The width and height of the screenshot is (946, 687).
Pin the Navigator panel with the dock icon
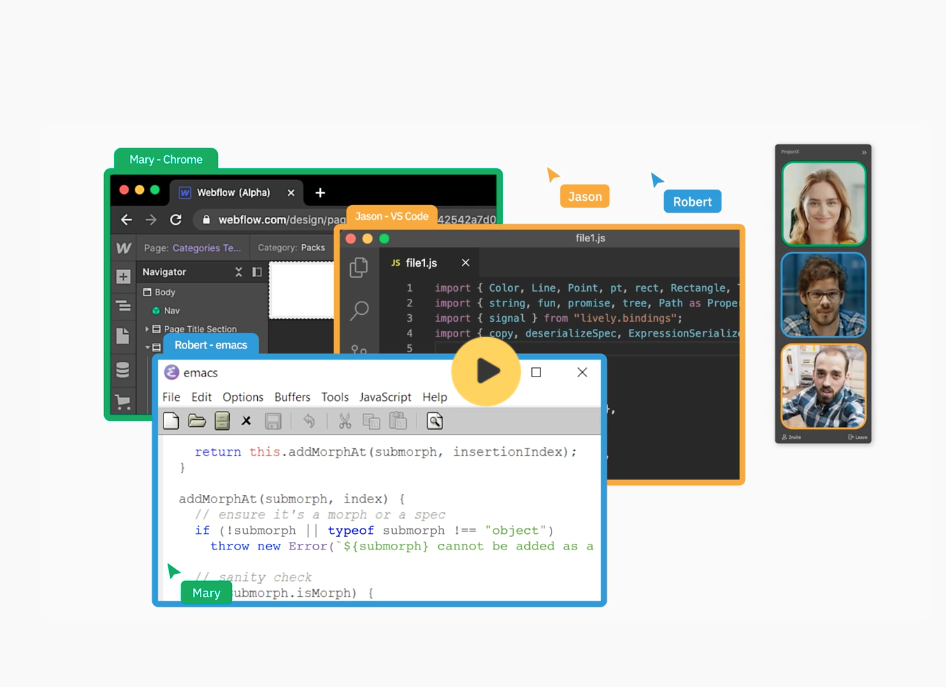[x=257, y=272]
